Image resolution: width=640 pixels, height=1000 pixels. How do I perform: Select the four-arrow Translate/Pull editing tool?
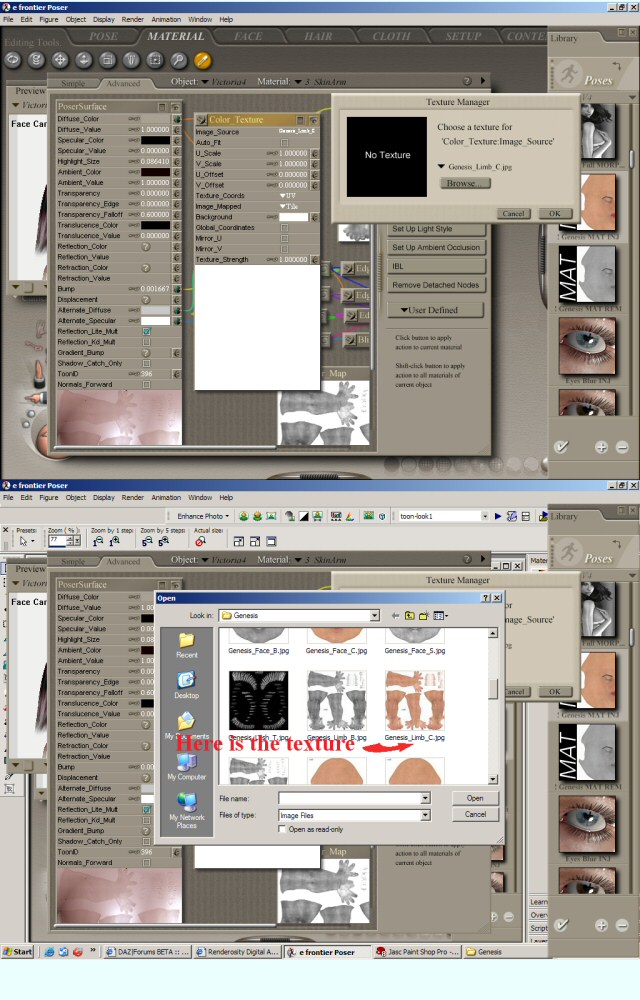(60, 60)
